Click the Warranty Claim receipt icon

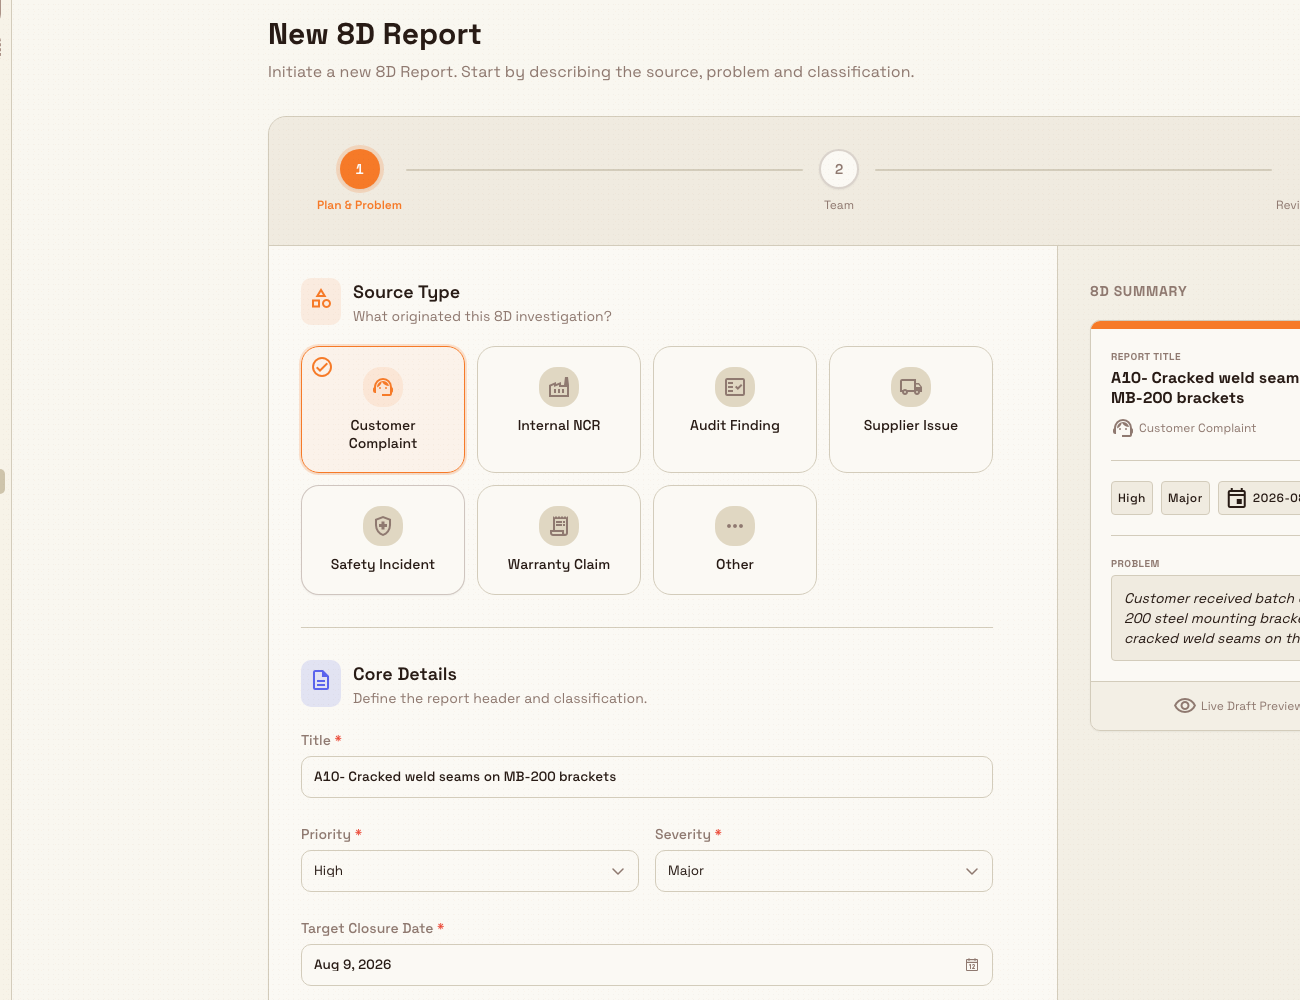pos(559,526)
